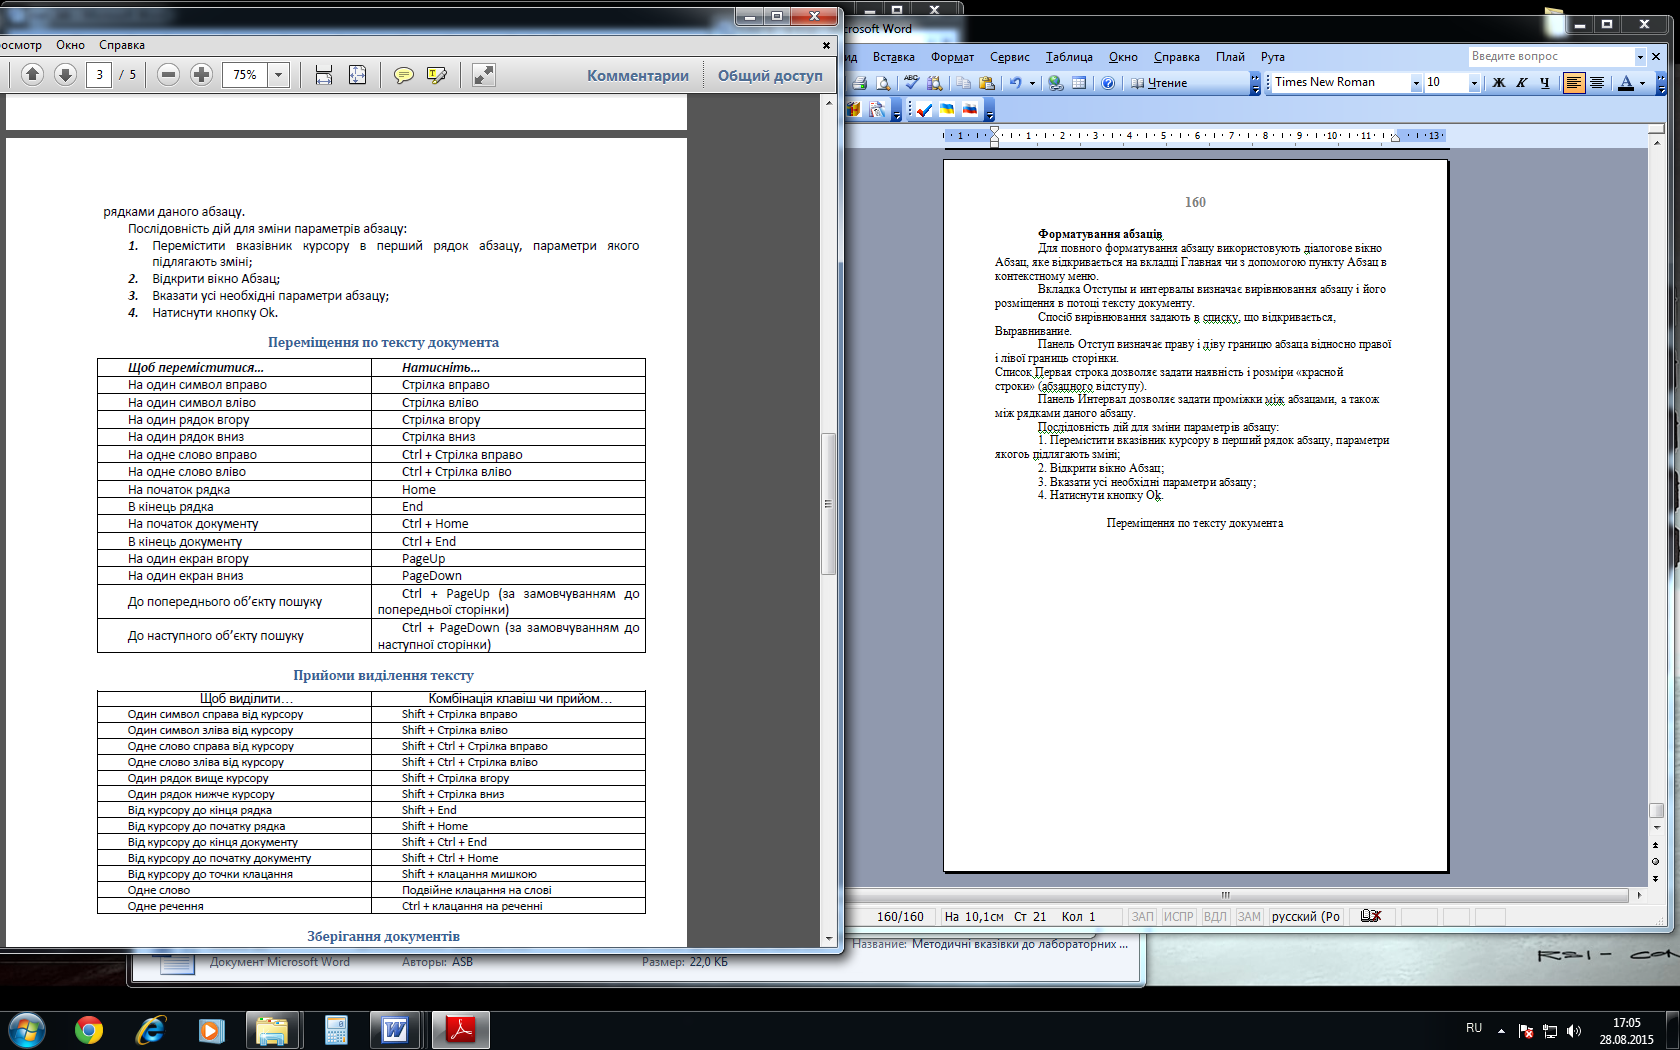Open Вставка menu in Word

point(893,57)
